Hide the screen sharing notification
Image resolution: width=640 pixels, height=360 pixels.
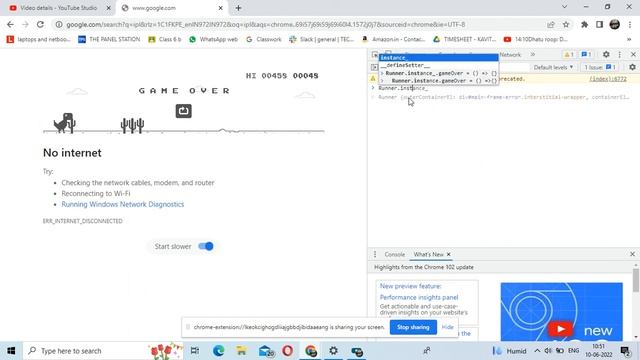(447, 327)
